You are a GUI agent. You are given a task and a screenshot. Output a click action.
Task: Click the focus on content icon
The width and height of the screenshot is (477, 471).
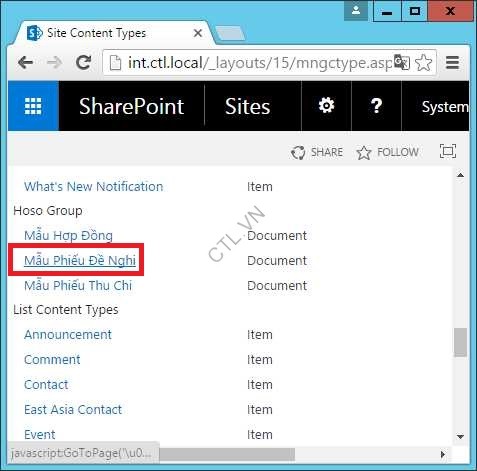pyautogui.click(x=448, y=151)
